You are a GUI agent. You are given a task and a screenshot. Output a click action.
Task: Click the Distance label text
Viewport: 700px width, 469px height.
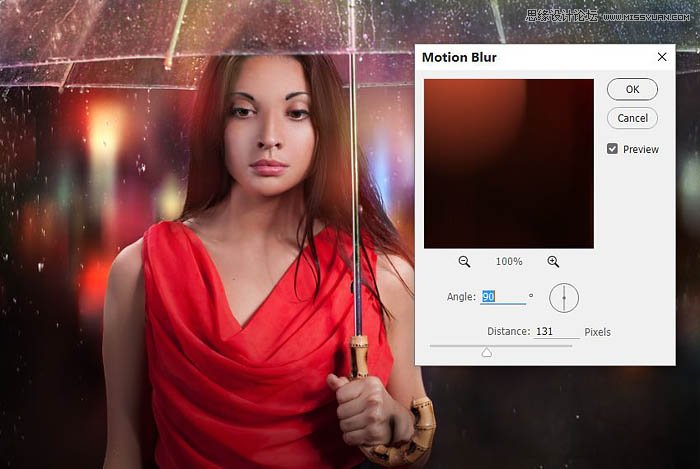(x=507, y=332)
